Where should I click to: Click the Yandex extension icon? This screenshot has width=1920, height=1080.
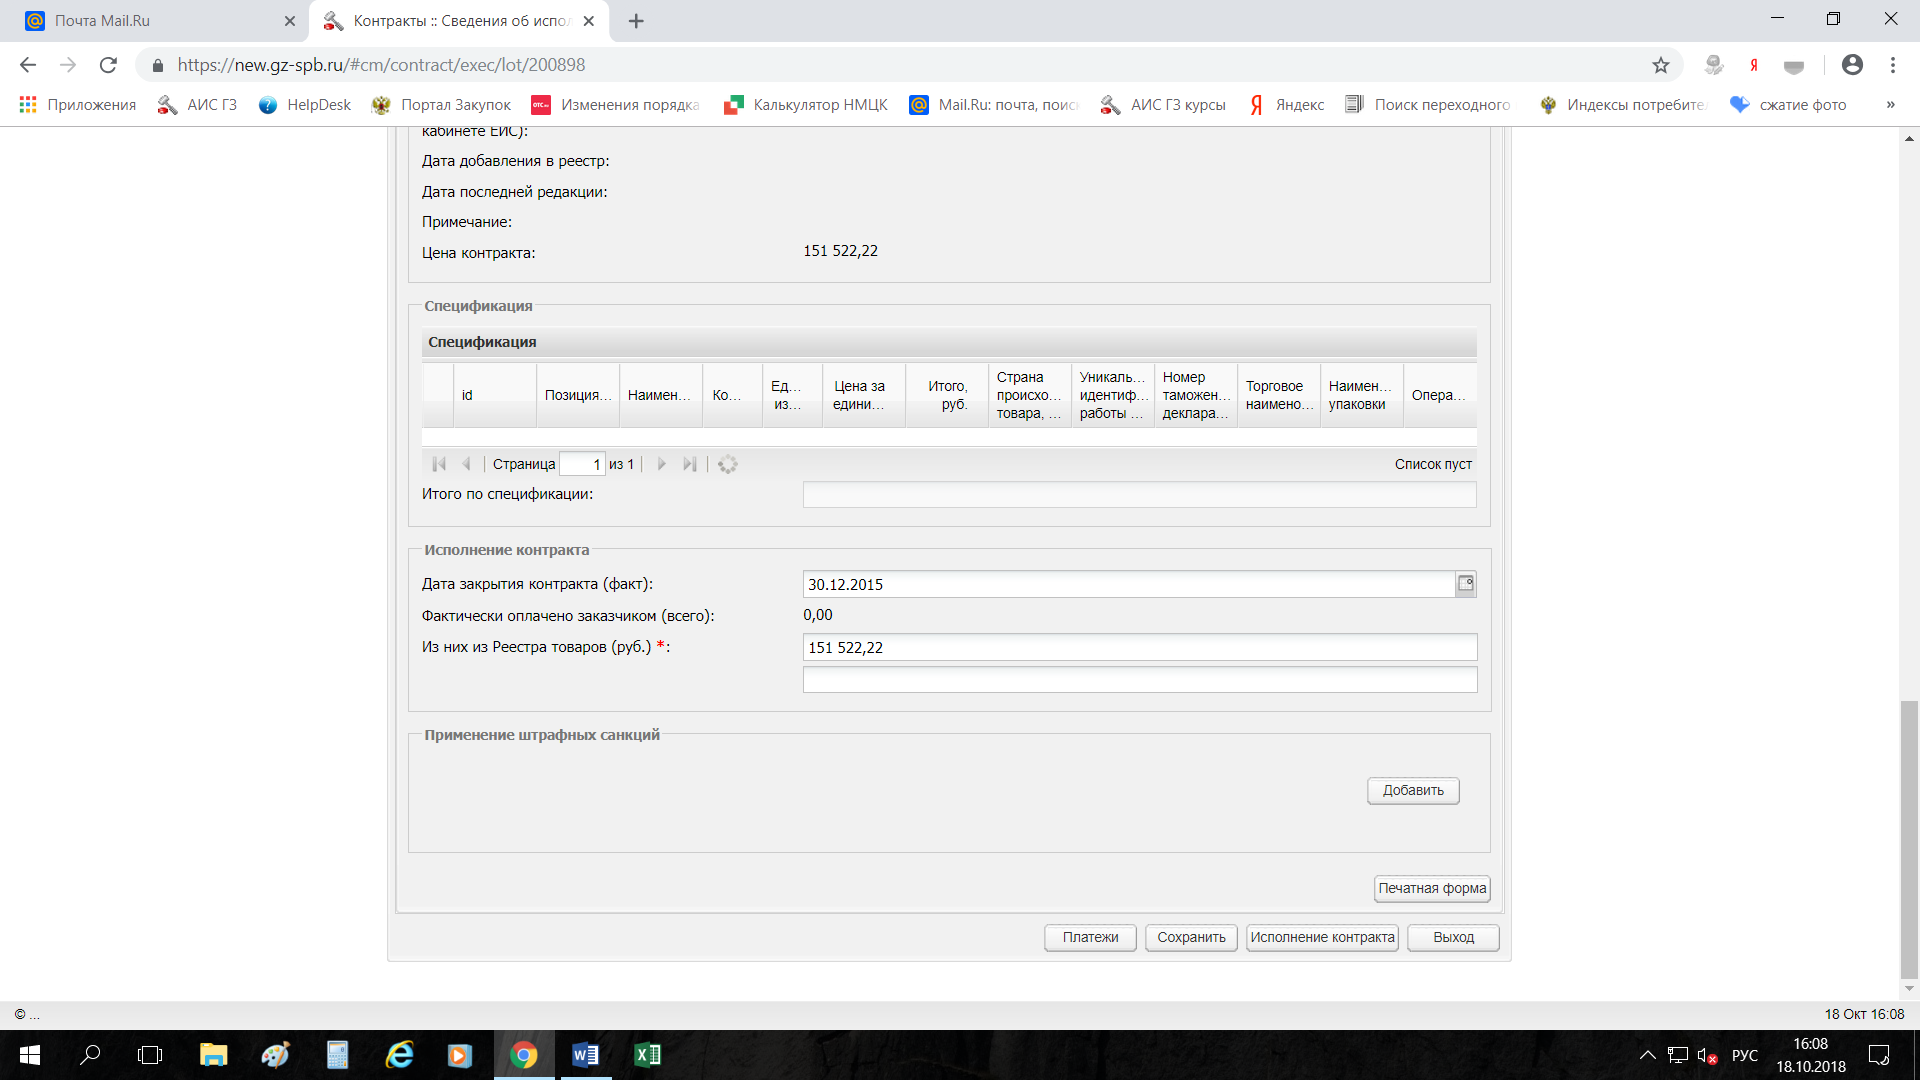[1754, 65]
